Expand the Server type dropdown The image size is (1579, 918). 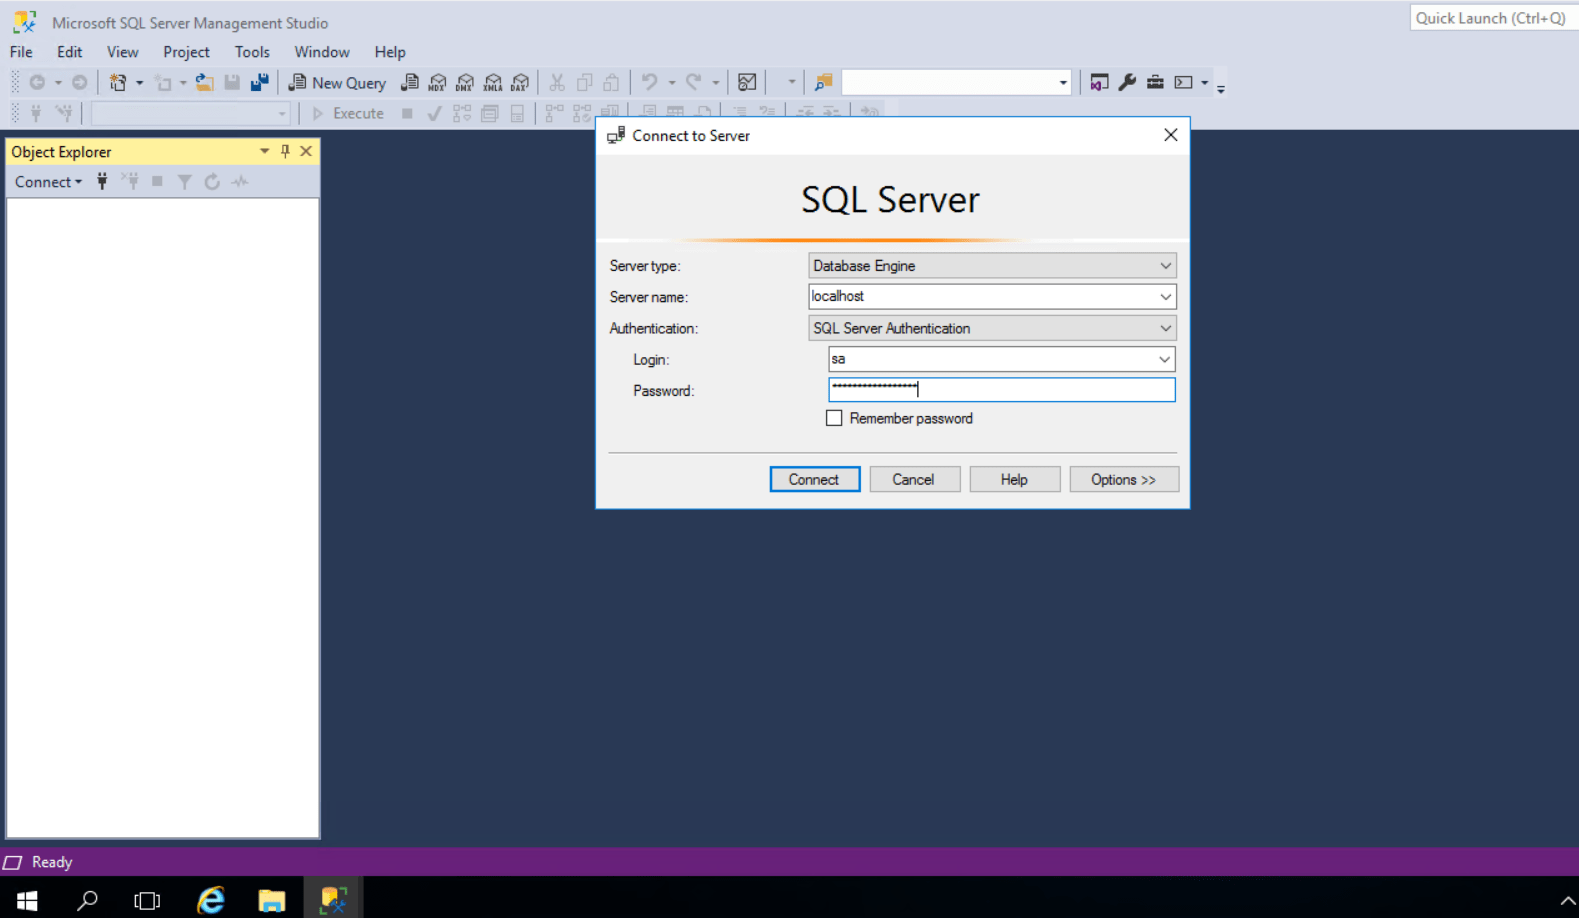pyautogui.click(x=1165, y=266)
